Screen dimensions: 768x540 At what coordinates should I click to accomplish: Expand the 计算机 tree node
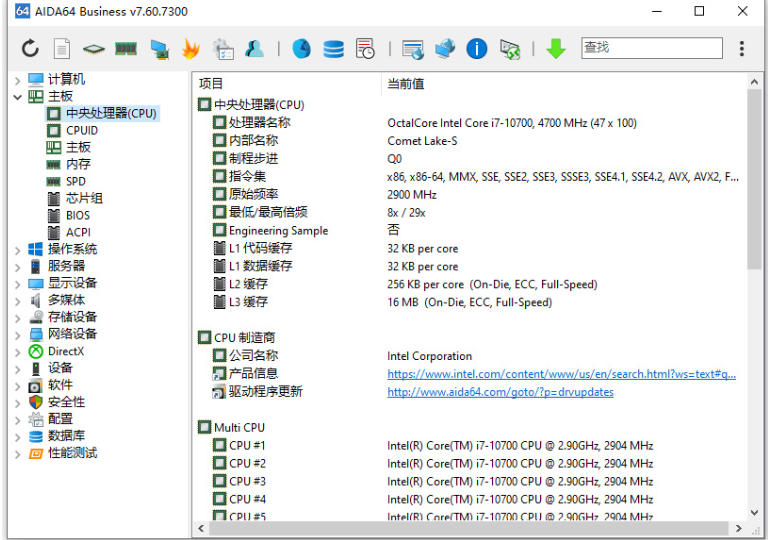click(17, 79)
